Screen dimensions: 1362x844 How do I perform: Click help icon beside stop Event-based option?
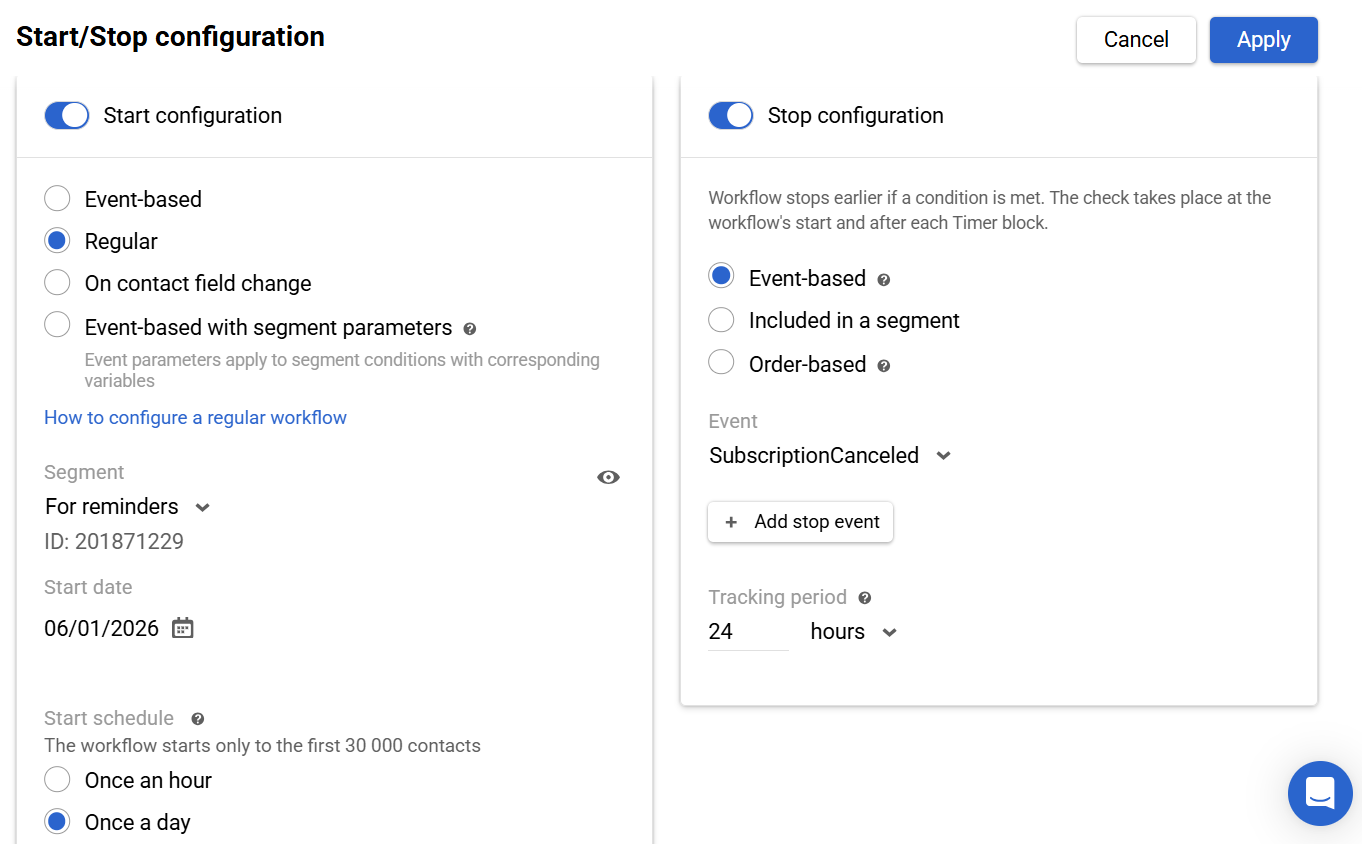coord(883,280)
